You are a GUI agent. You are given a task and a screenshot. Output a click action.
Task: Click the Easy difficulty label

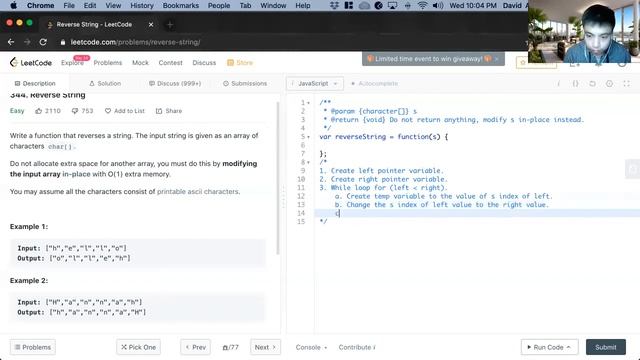point(17,111)
